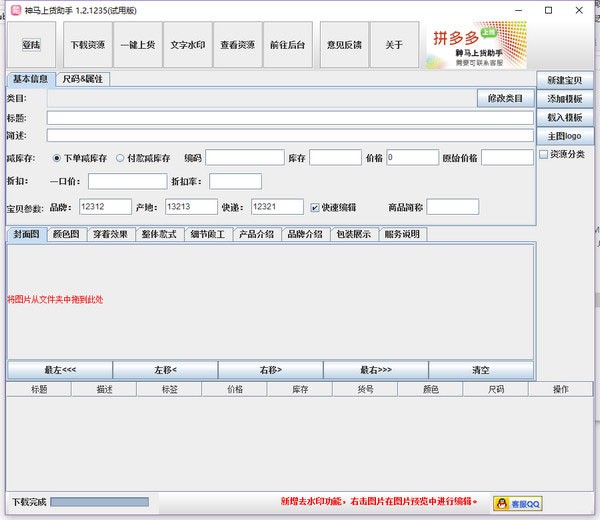This screenshot has width=600, height=520.
Task: Click the 库存 stock input field
Action: pos(335,158)
